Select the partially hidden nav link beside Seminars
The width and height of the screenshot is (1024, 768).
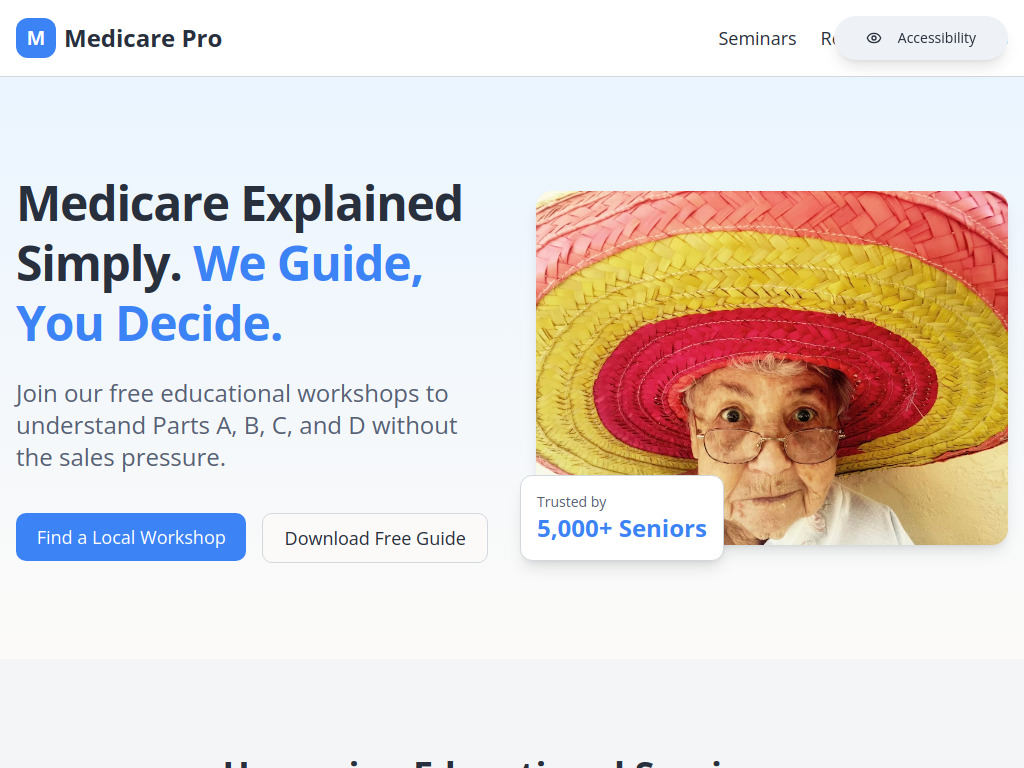(x=830, y=38)
